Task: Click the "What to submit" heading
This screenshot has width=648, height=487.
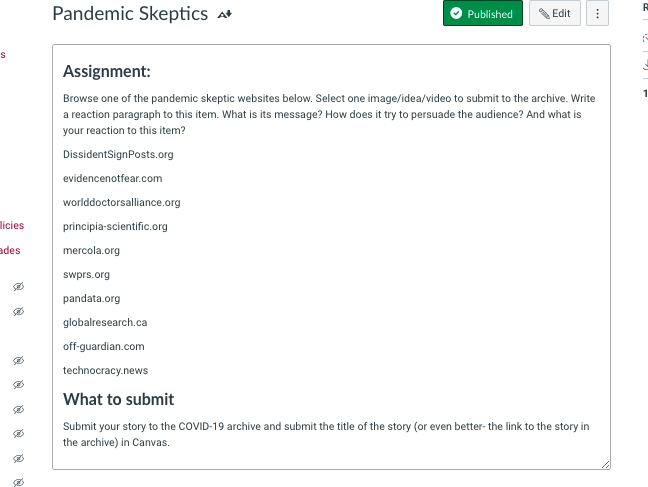Action: [118, 399]
